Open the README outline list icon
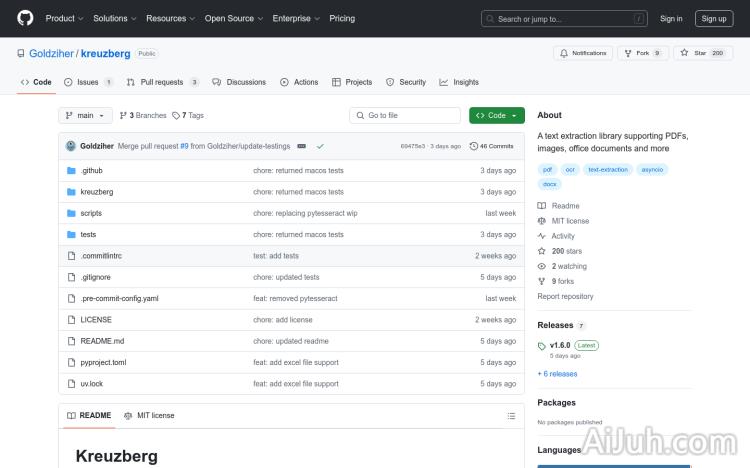The image size is (750, 468). [x=511, y=415]
